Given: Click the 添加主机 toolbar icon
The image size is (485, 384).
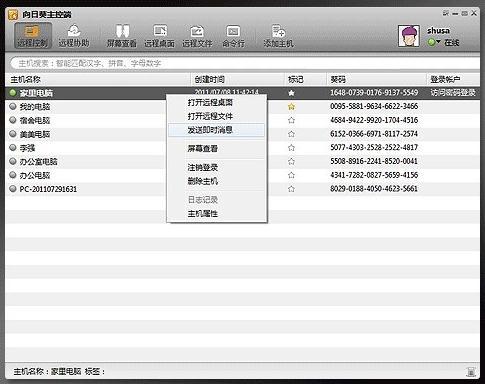Looking at the screenshot, I should [x=278, y=36].
